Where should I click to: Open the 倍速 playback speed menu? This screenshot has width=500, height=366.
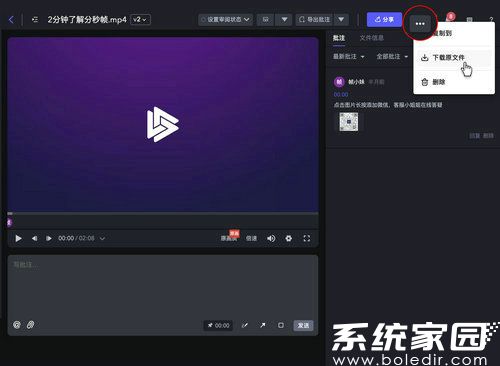(x=251, y=238)
